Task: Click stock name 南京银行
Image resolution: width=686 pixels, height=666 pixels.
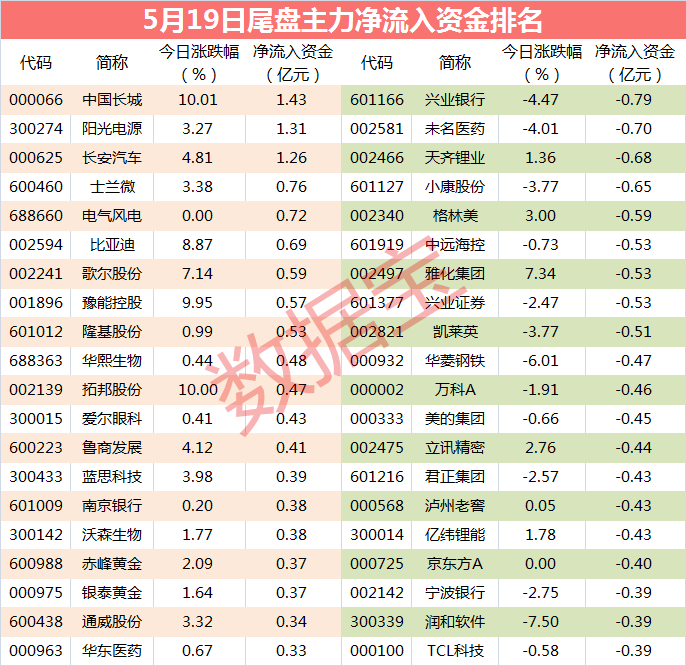Action: (112, 506)
